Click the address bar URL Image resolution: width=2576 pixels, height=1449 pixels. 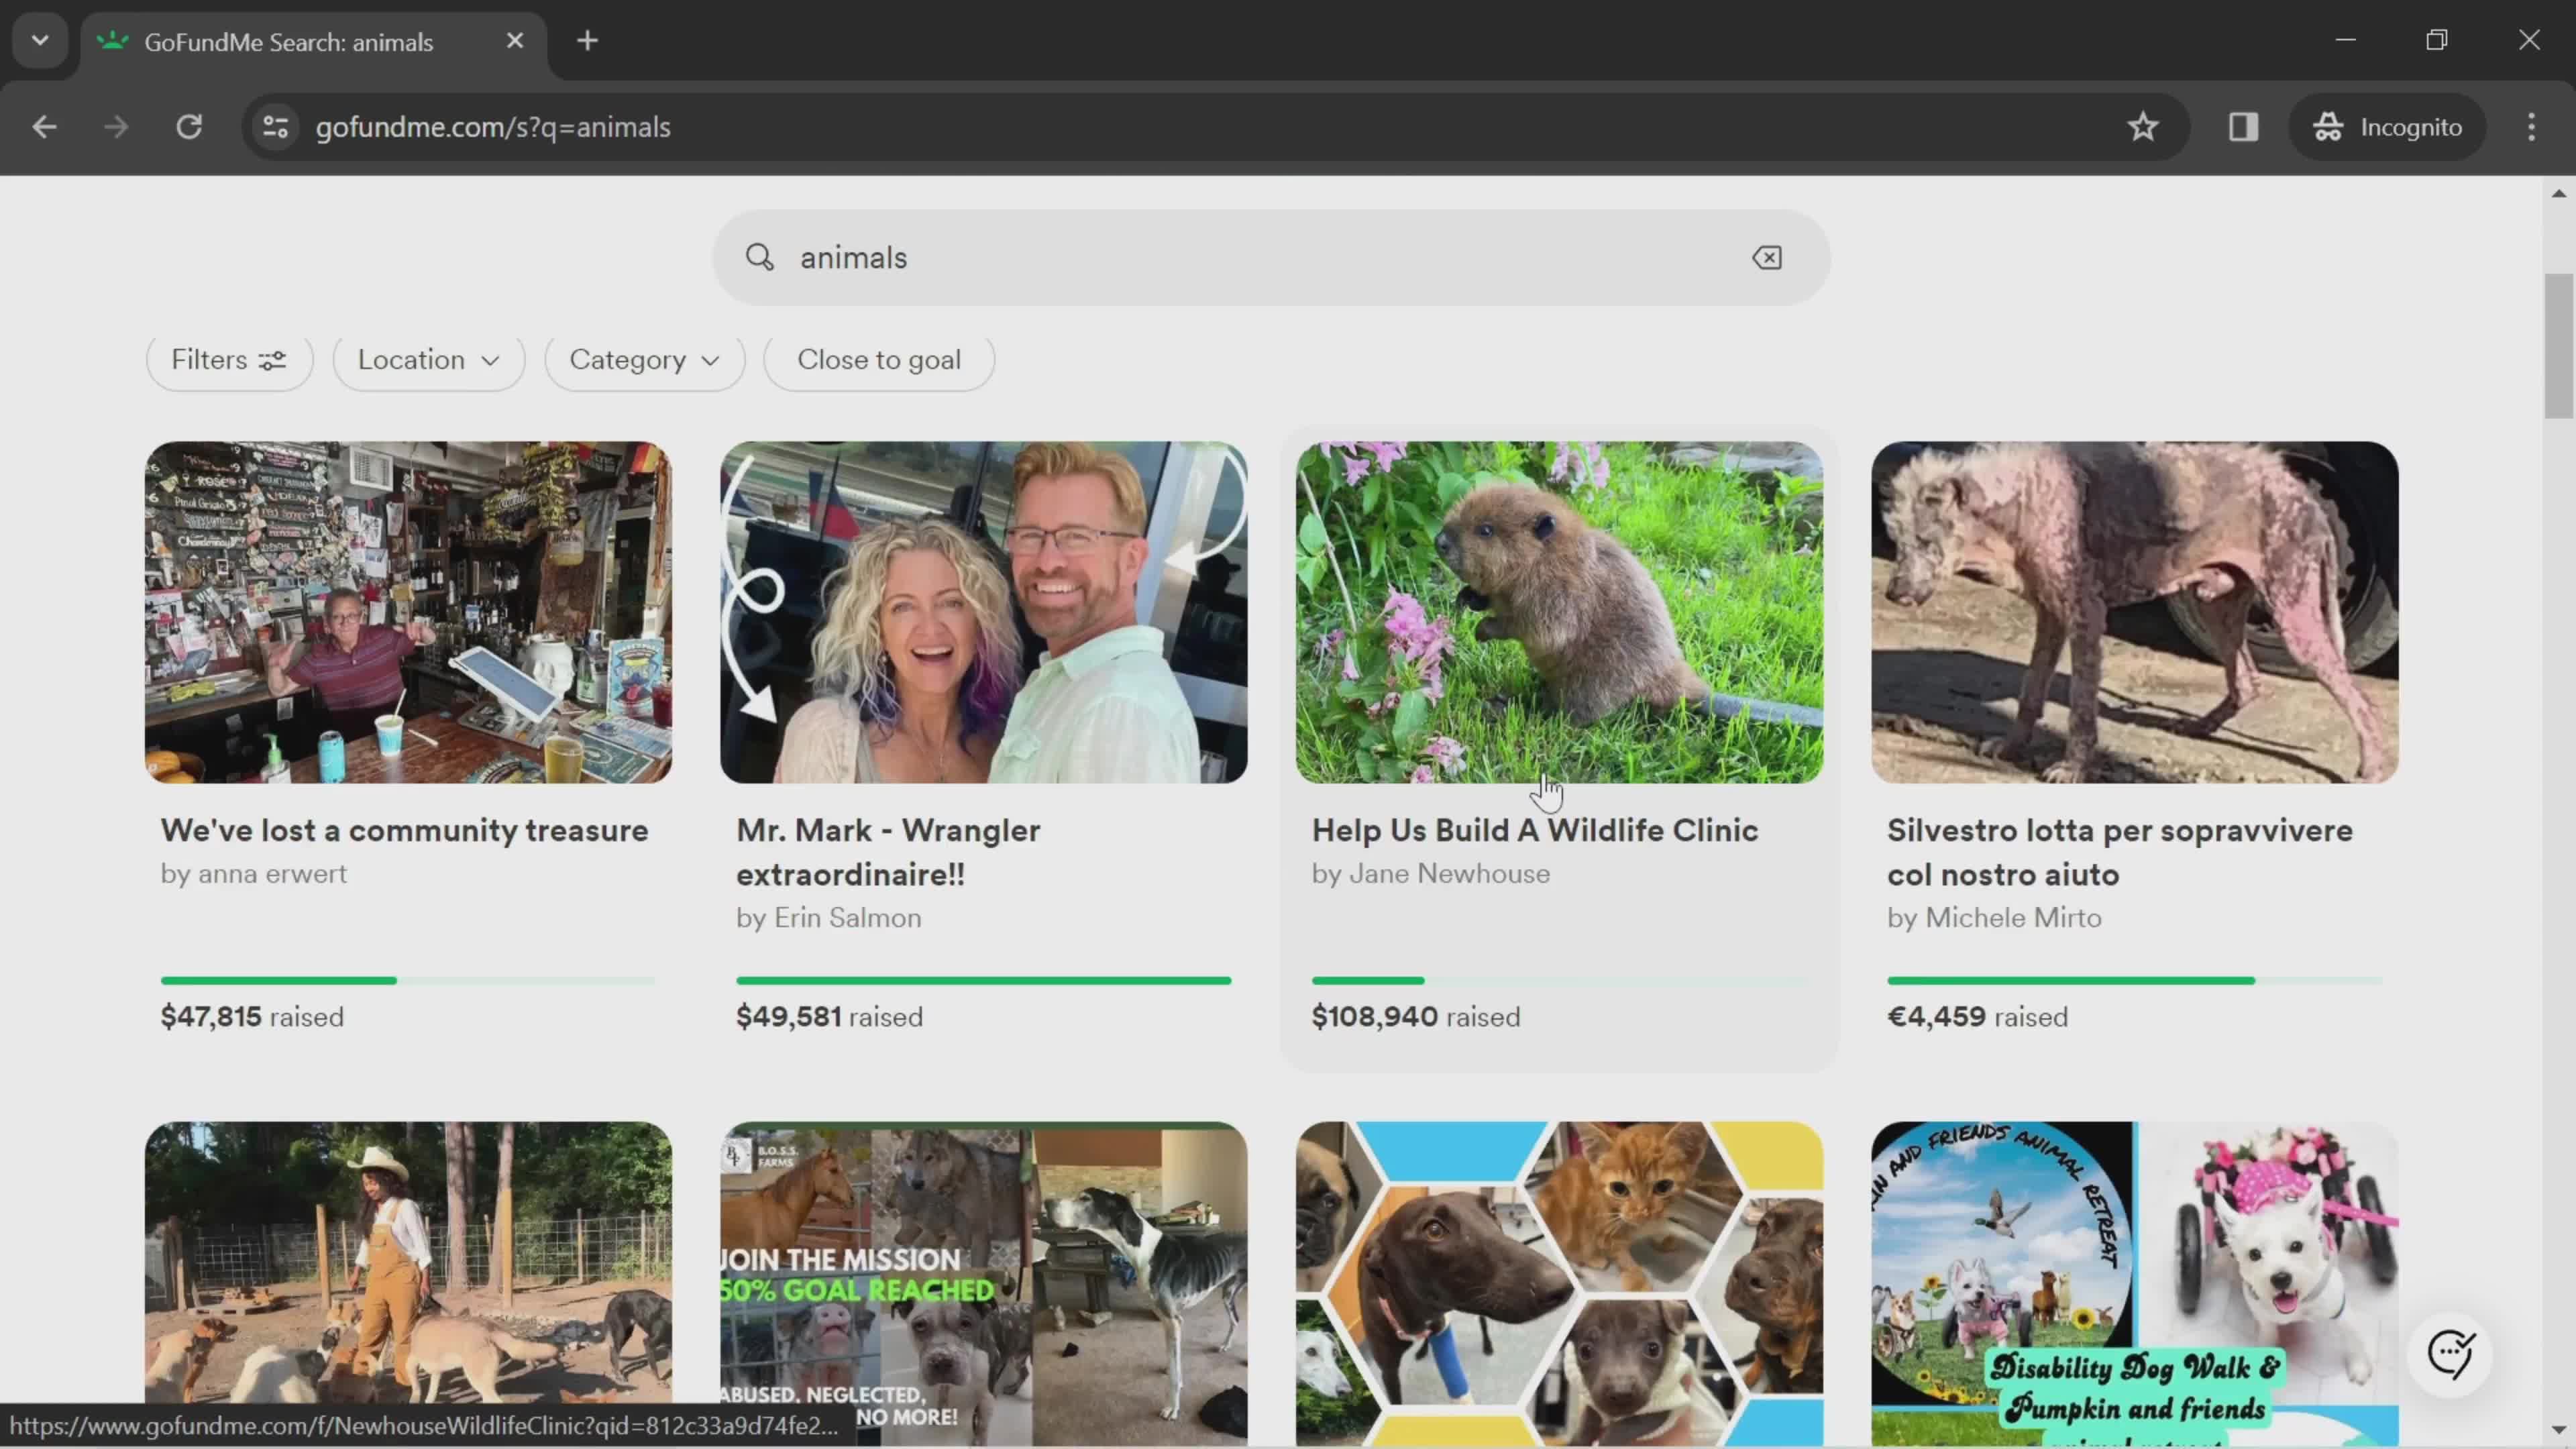click(x=493, y=127)
